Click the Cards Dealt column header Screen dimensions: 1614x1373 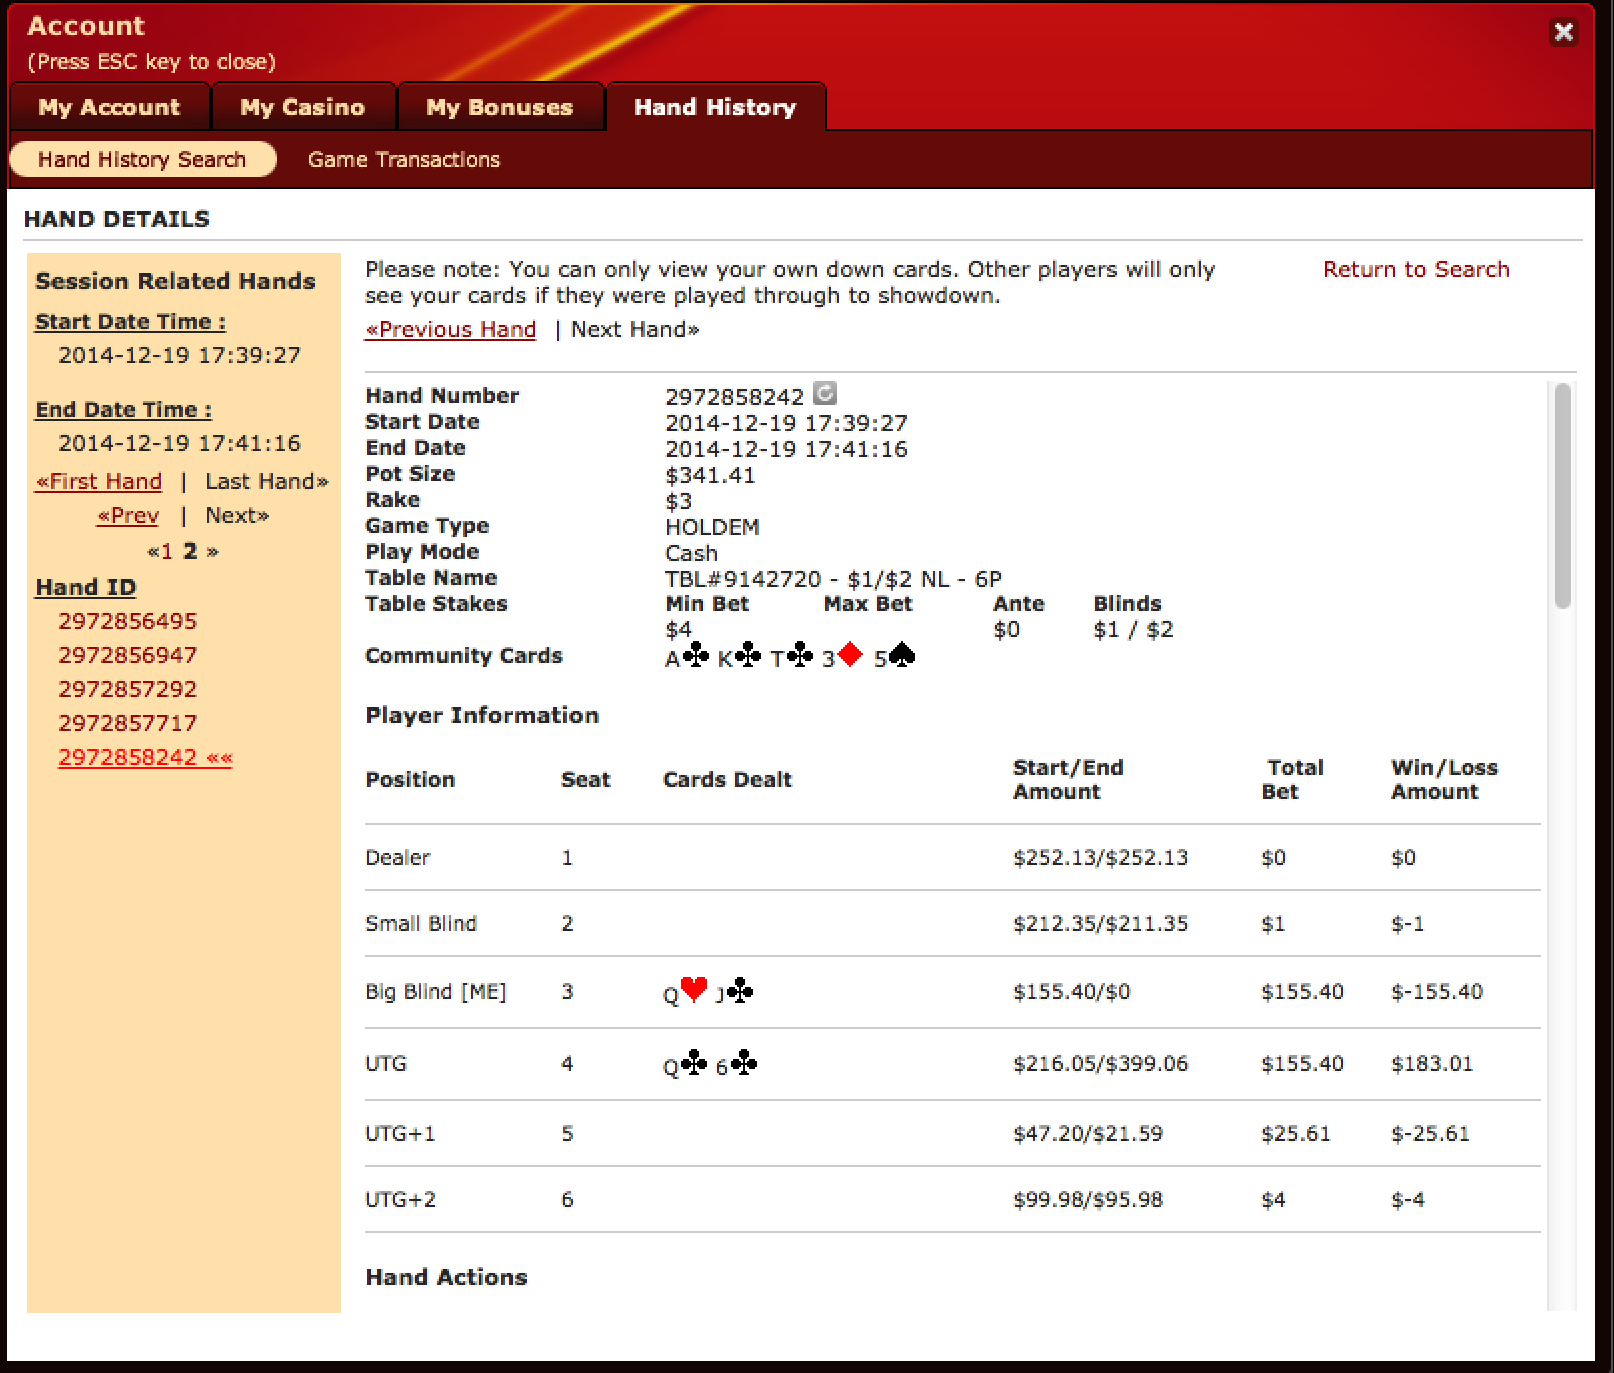(727, 780)
